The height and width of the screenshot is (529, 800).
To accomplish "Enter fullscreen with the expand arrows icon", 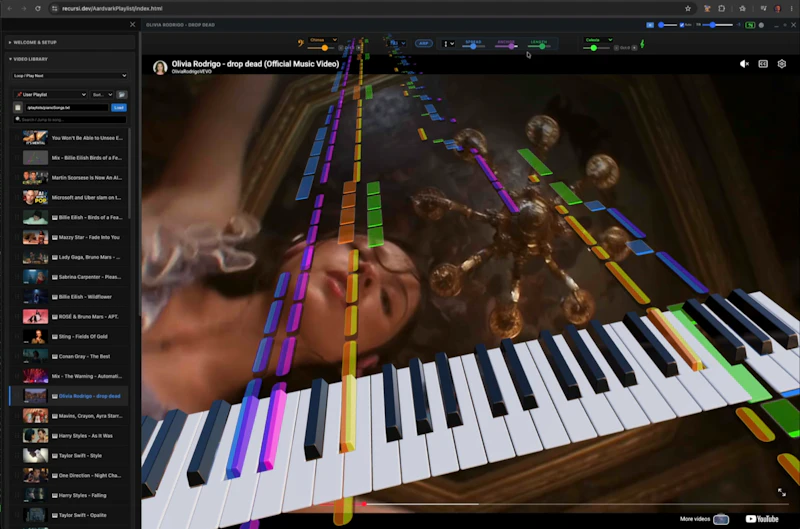I will pos(782,492).
